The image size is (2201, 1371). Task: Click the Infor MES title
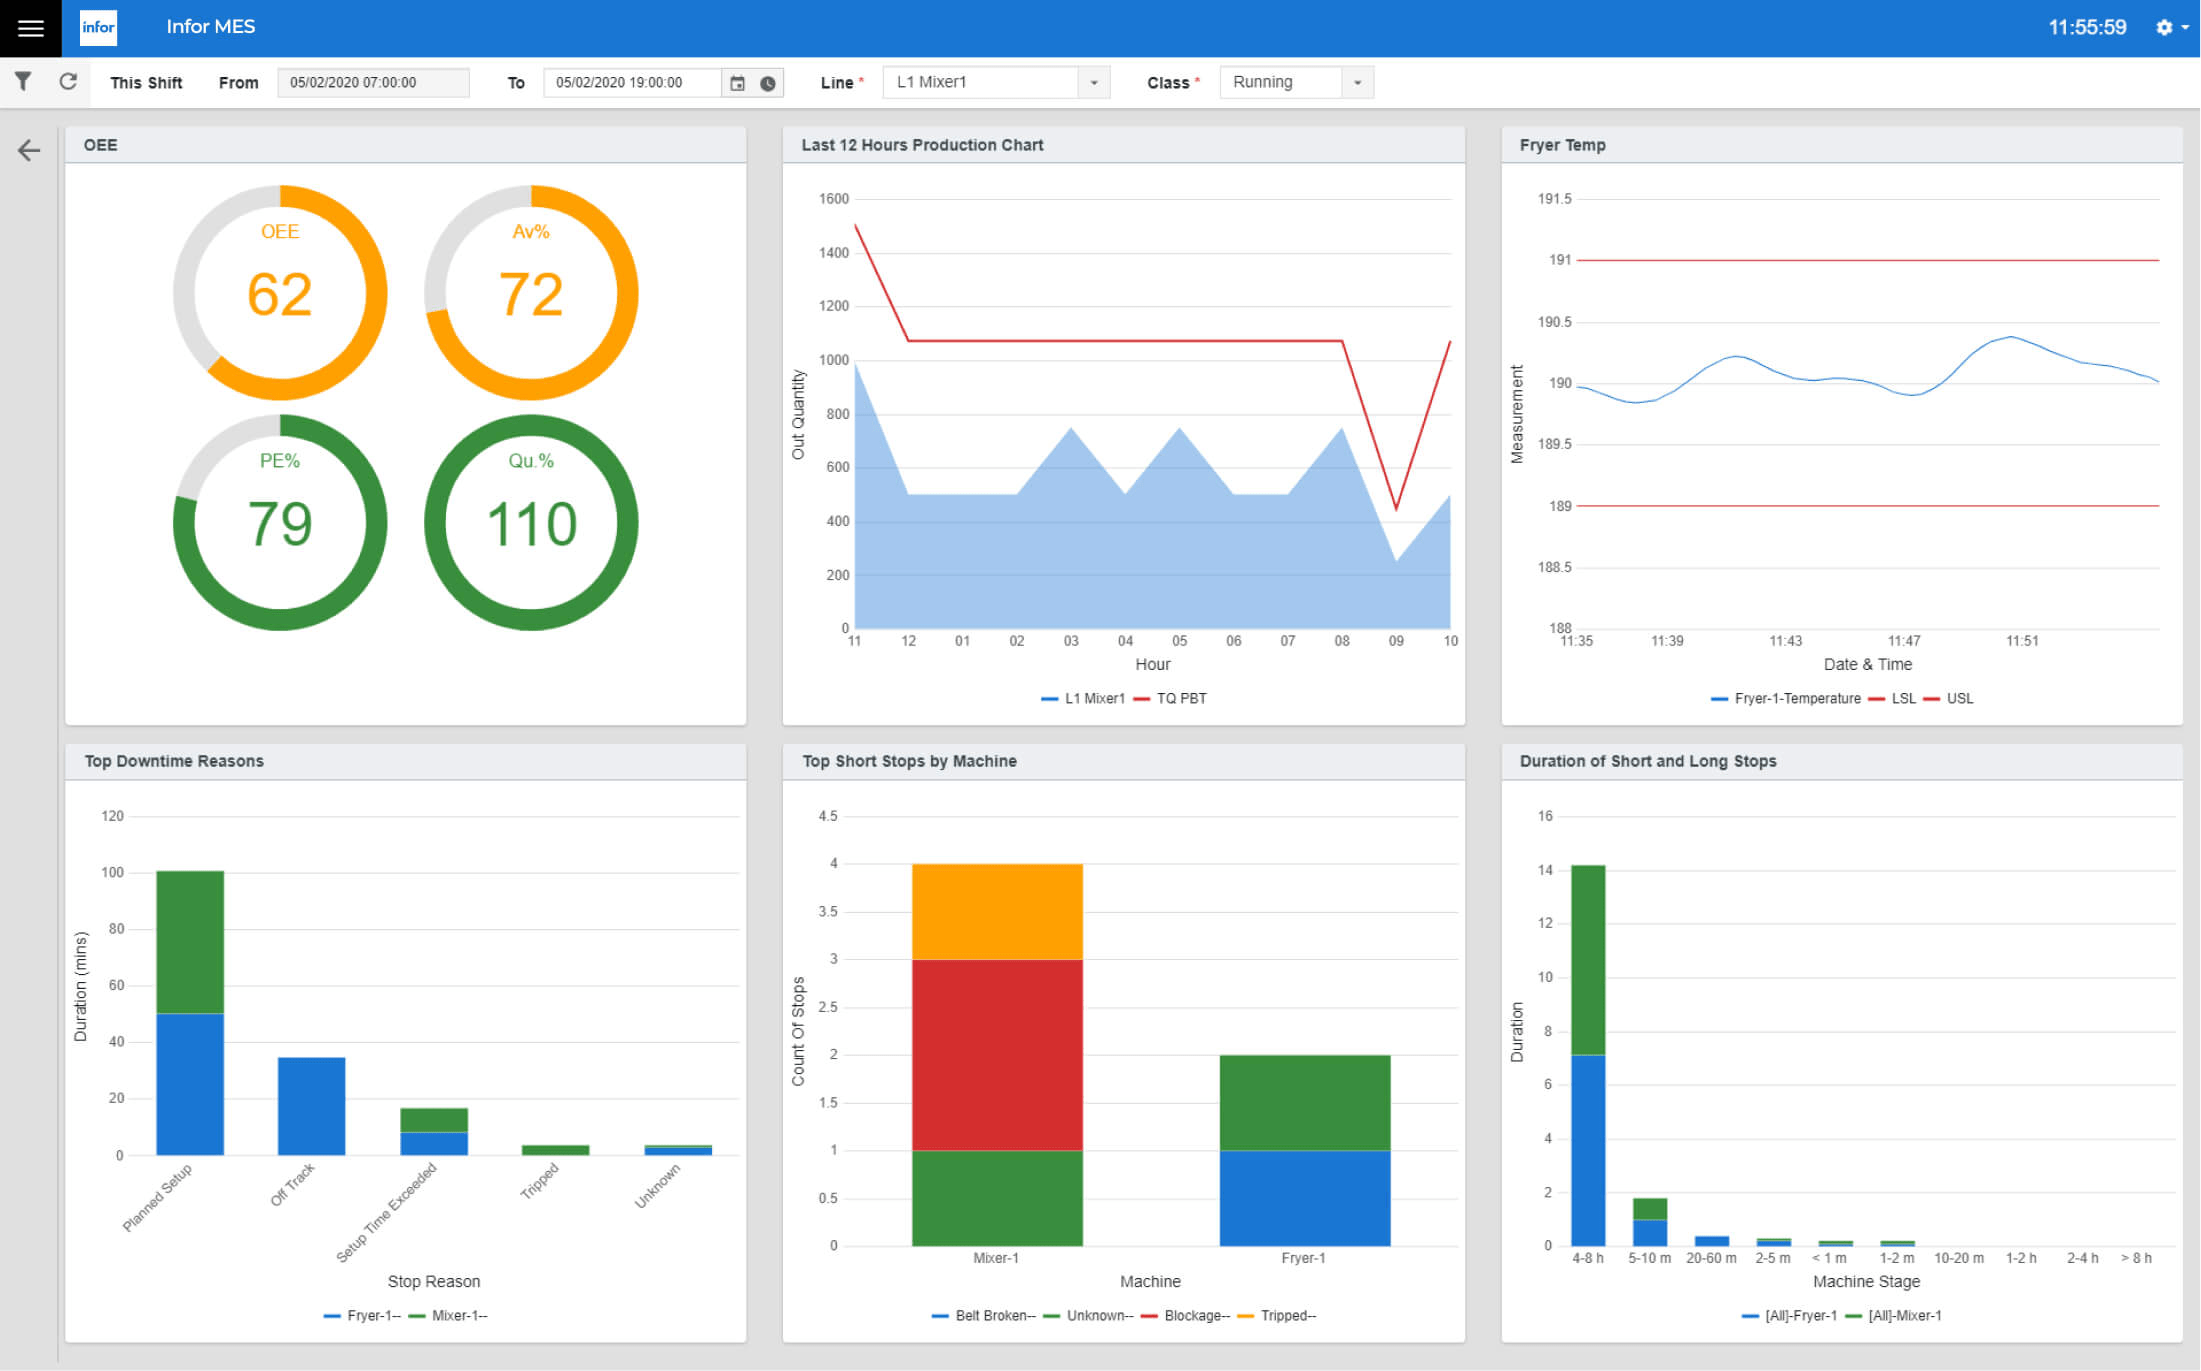(x=210, y=27)
